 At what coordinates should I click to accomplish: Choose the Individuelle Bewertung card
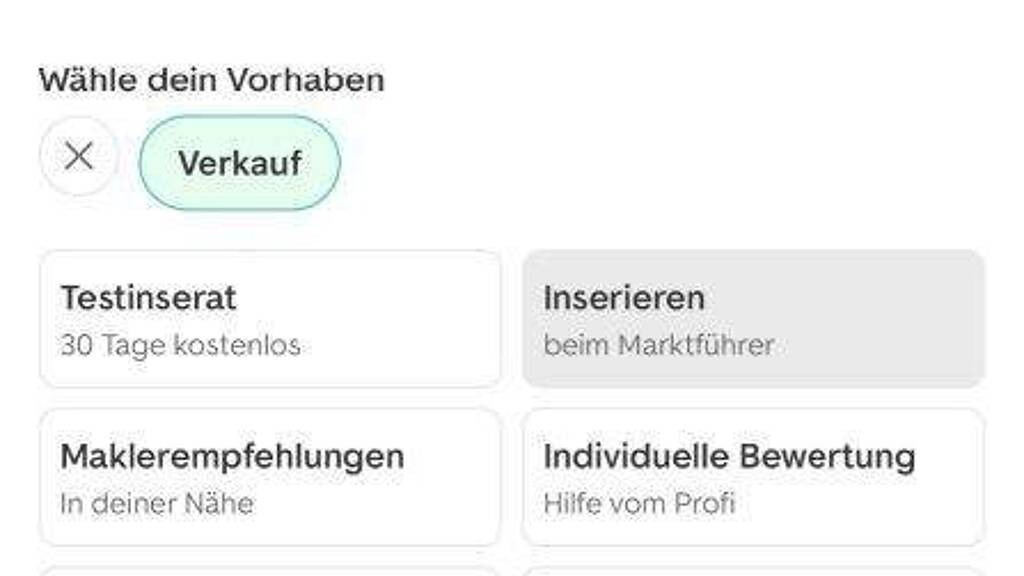(753, 477)
